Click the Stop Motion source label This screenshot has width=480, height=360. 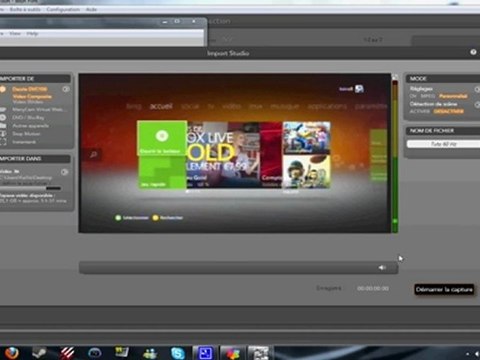coord(26,134)
